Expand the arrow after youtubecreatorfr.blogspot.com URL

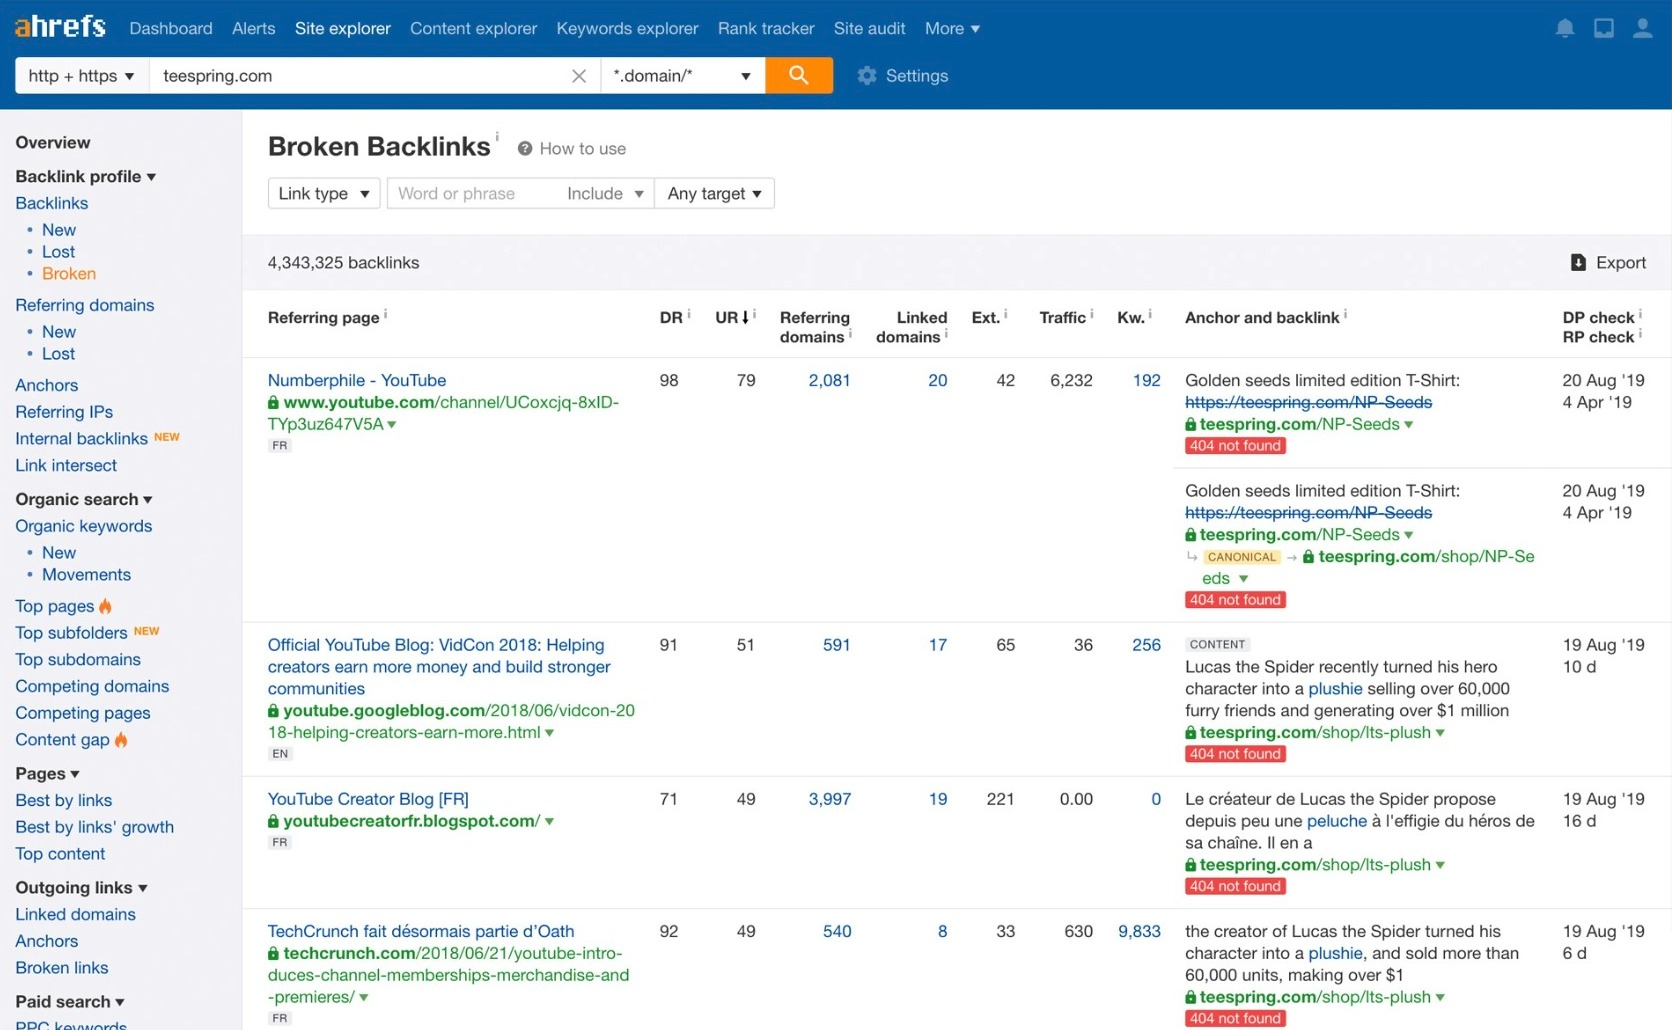549,822
